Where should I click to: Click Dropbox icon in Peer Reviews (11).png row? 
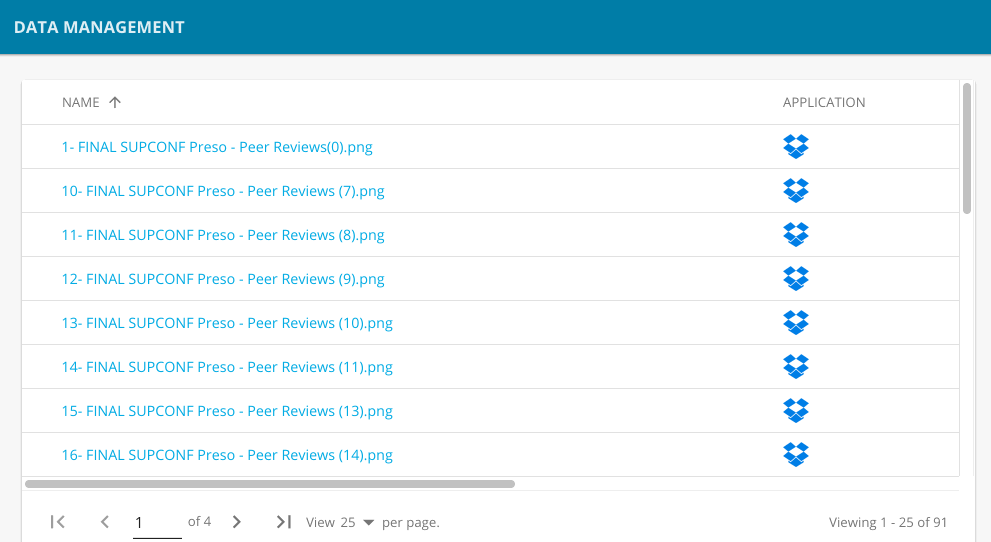(x=796, y=366)
